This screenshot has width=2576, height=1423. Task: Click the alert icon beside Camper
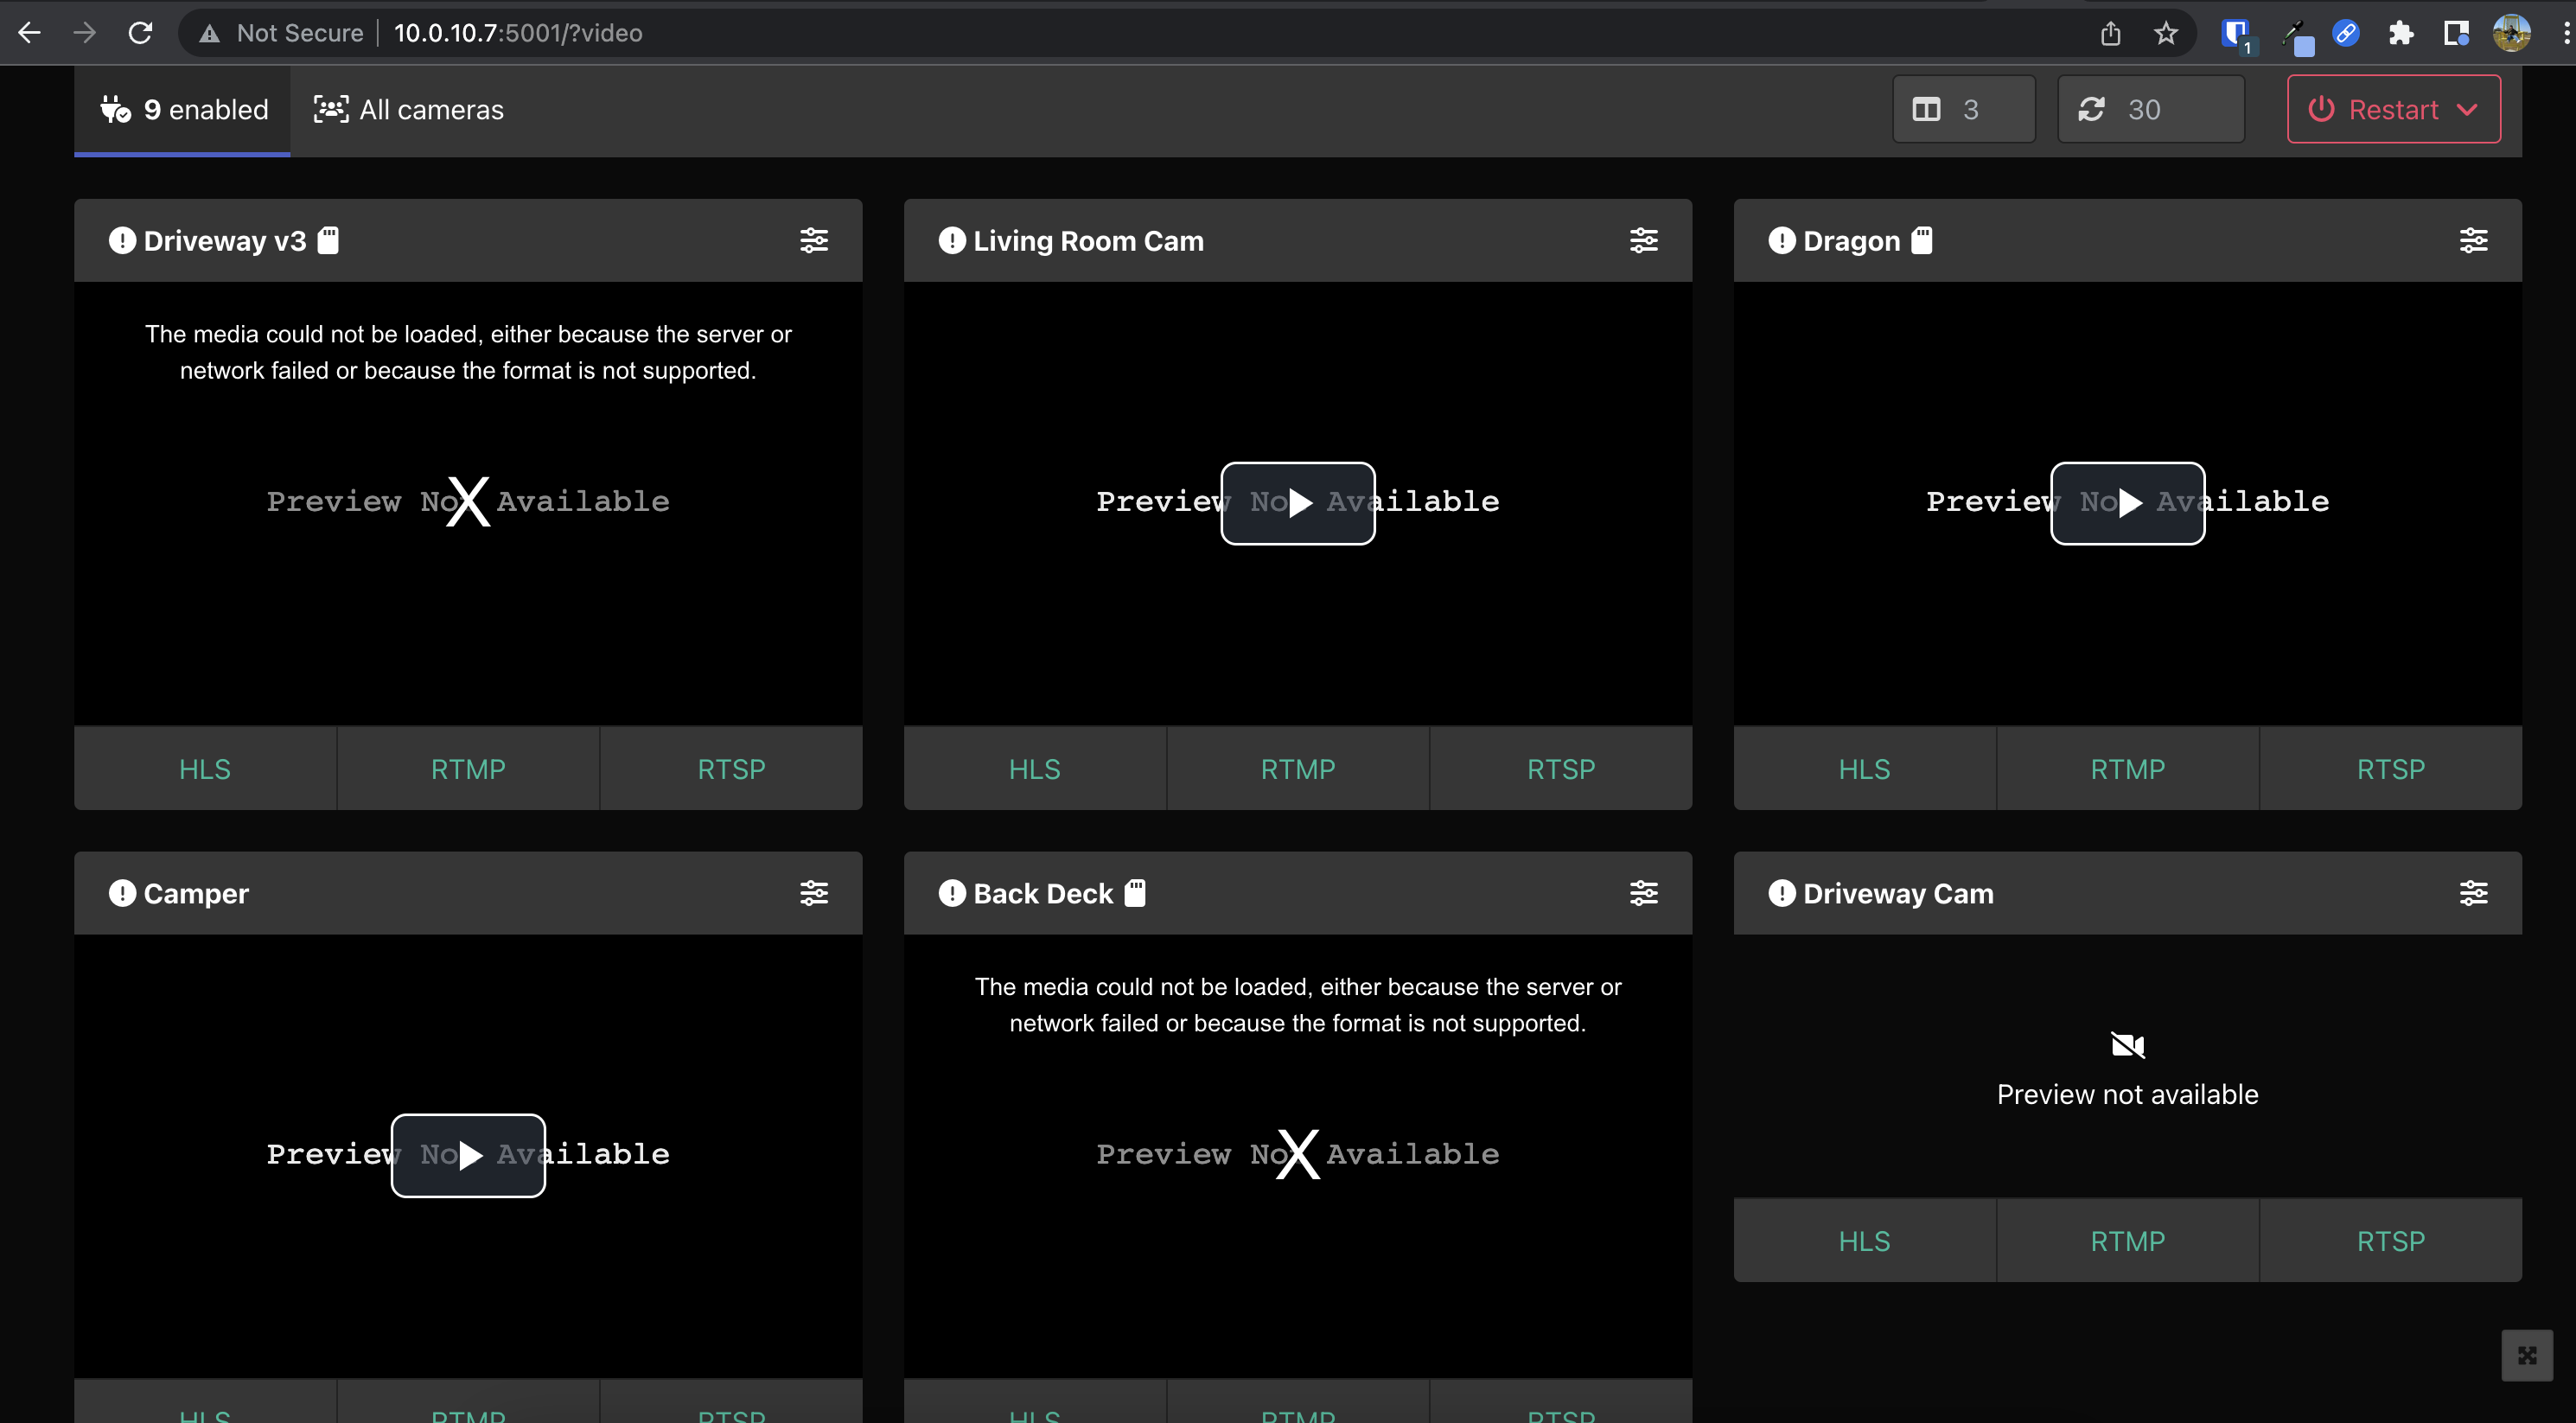[x=122, y=893]
